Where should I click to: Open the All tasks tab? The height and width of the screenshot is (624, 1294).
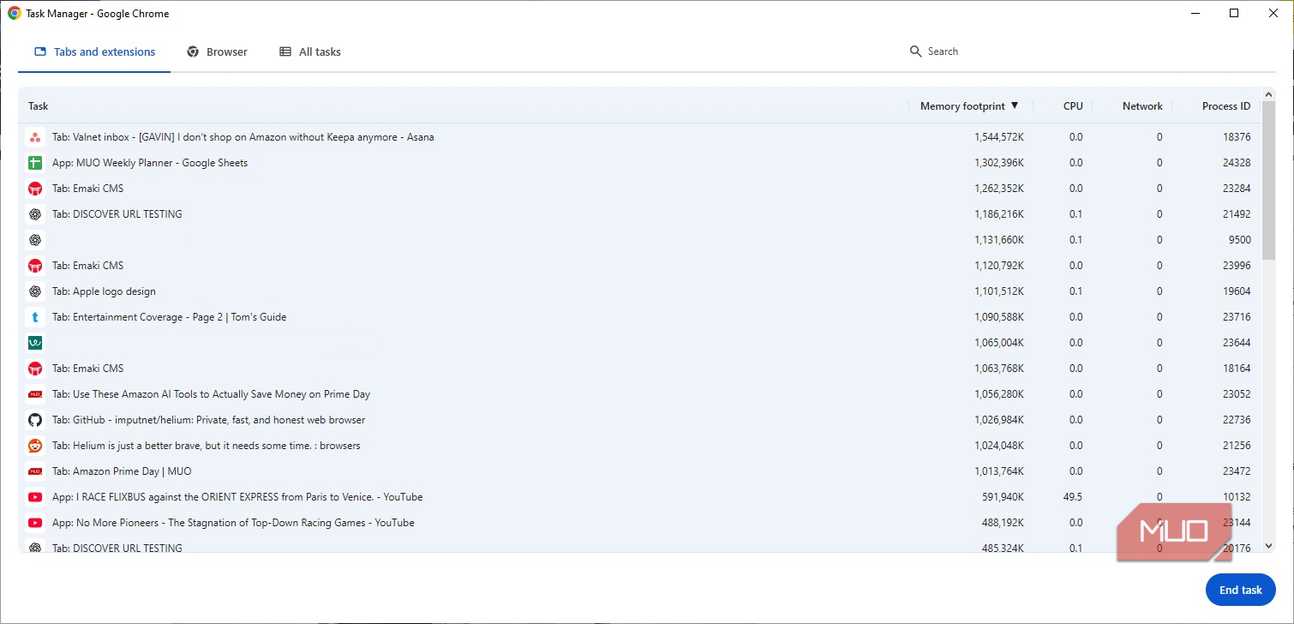tap(310, 52)
